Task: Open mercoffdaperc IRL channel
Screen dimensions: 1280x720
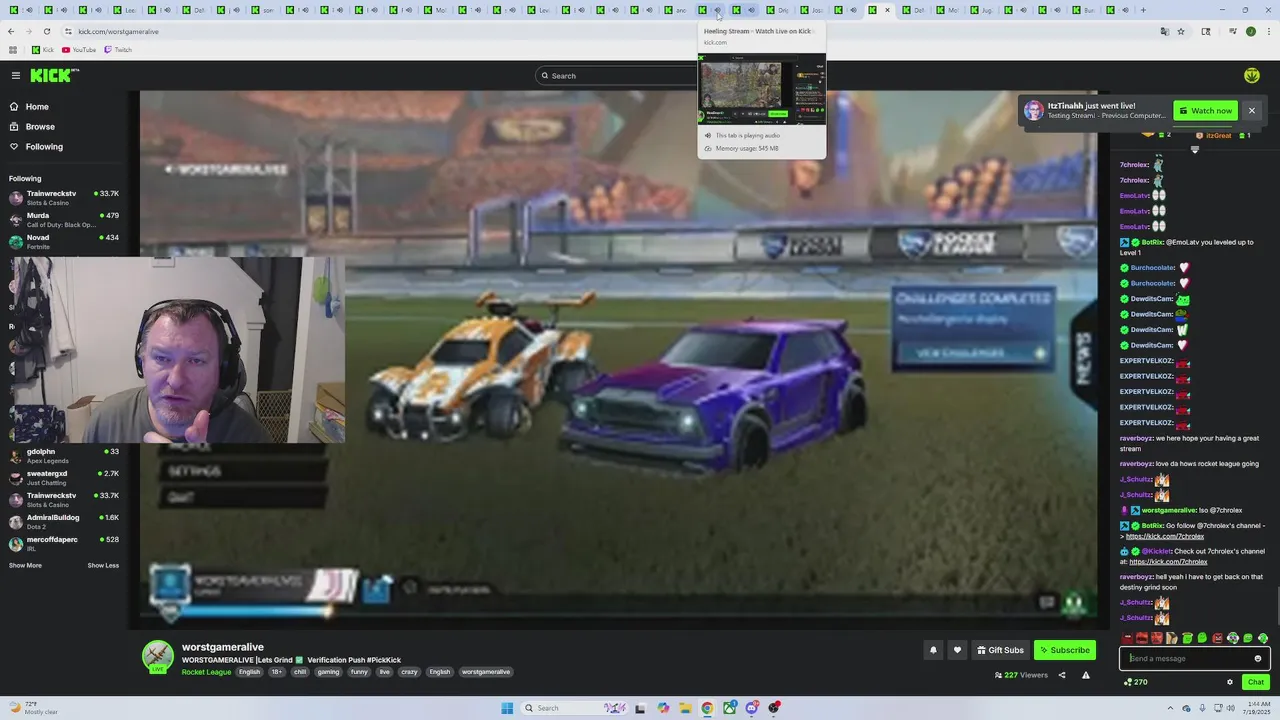Action: click(x=64, y=544)
